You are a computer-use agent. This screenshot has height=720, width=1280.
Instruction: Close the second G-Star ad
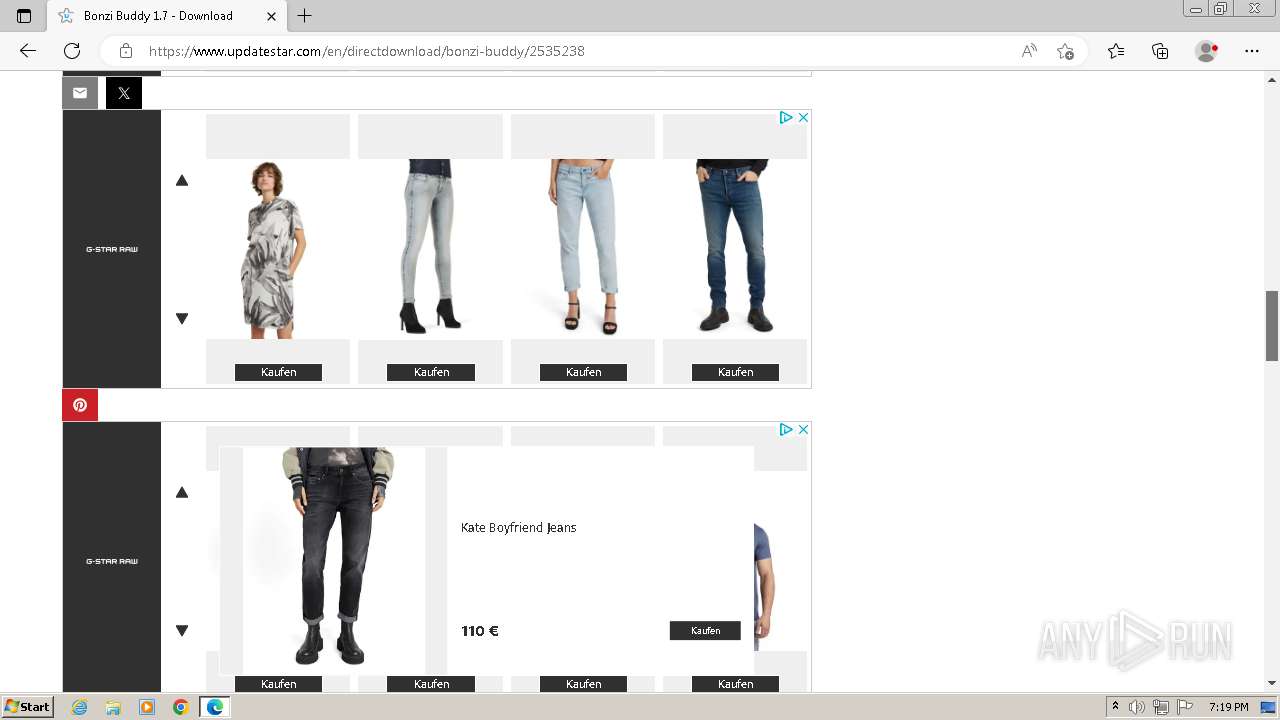802,429
